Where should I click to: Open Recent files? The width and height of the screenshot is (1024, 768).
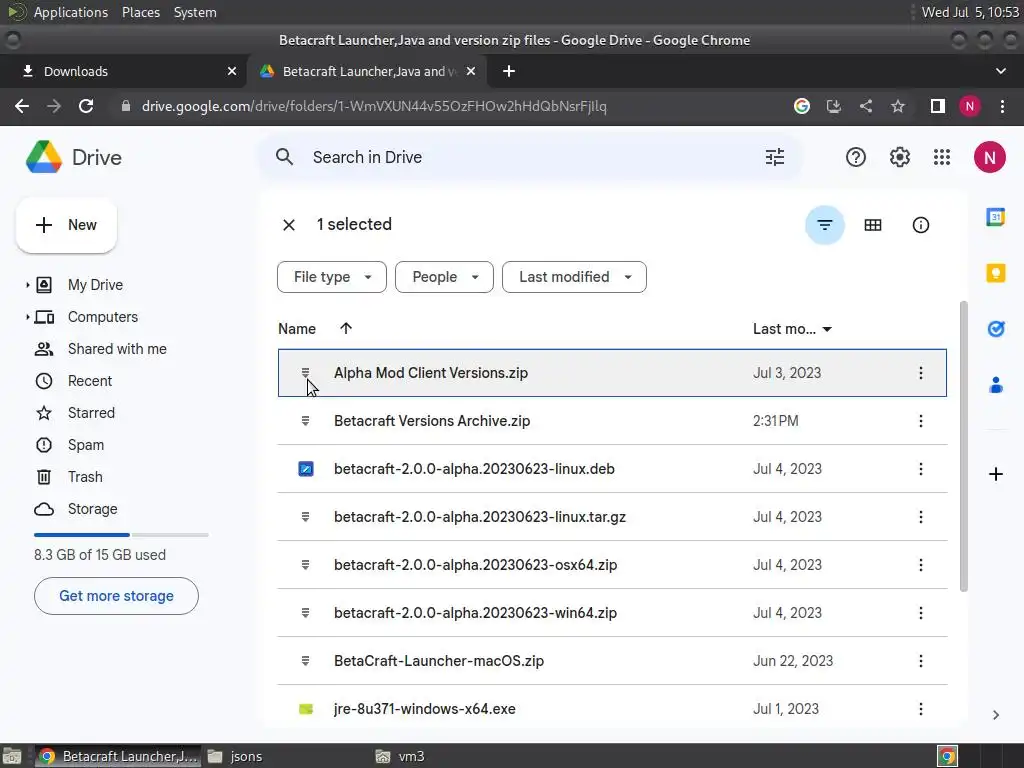[89, 381]
